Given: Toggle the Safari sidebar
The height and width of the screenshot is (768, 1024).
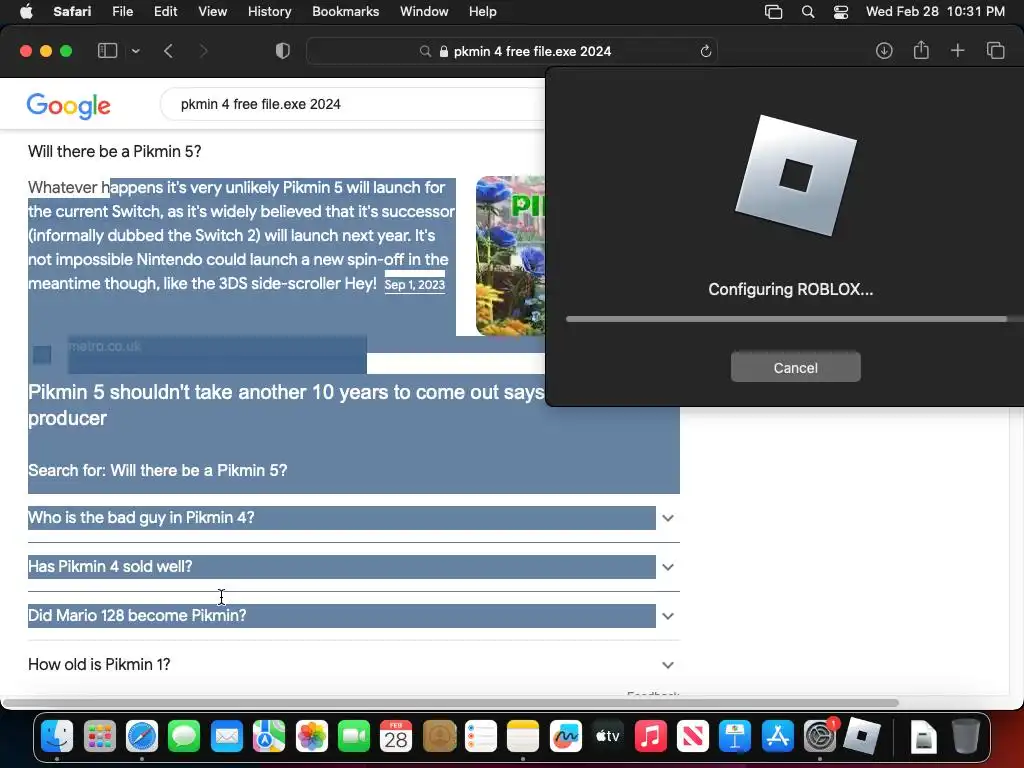Looking at the screenshot, I should tap(107, 51).
